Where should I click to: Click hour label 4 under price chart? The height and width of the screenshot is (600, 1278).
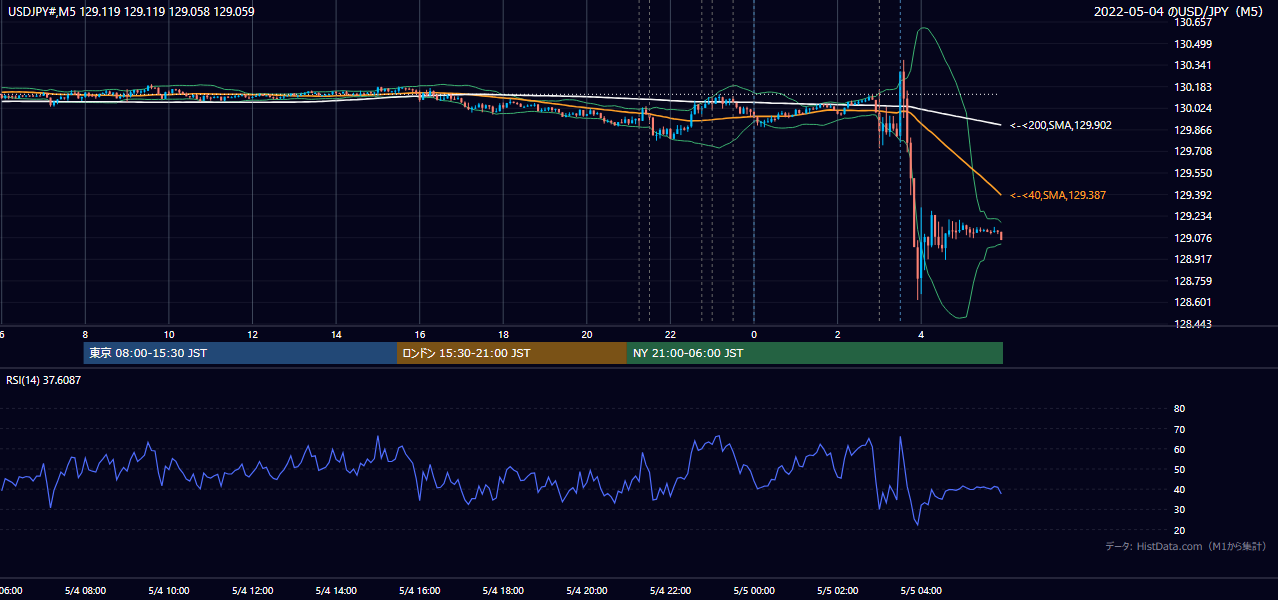coord(921,334)
